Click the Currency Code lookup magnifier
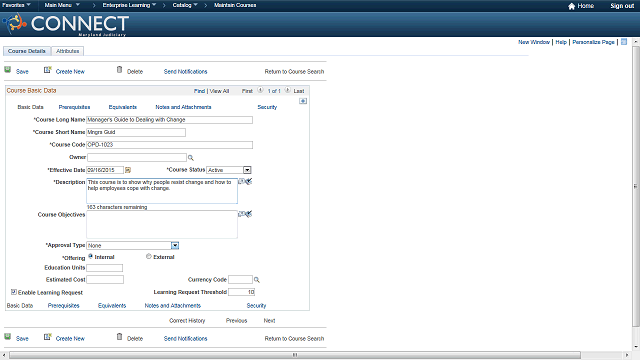This screenshot has width=640, height=360. click(x=257, y=280)
